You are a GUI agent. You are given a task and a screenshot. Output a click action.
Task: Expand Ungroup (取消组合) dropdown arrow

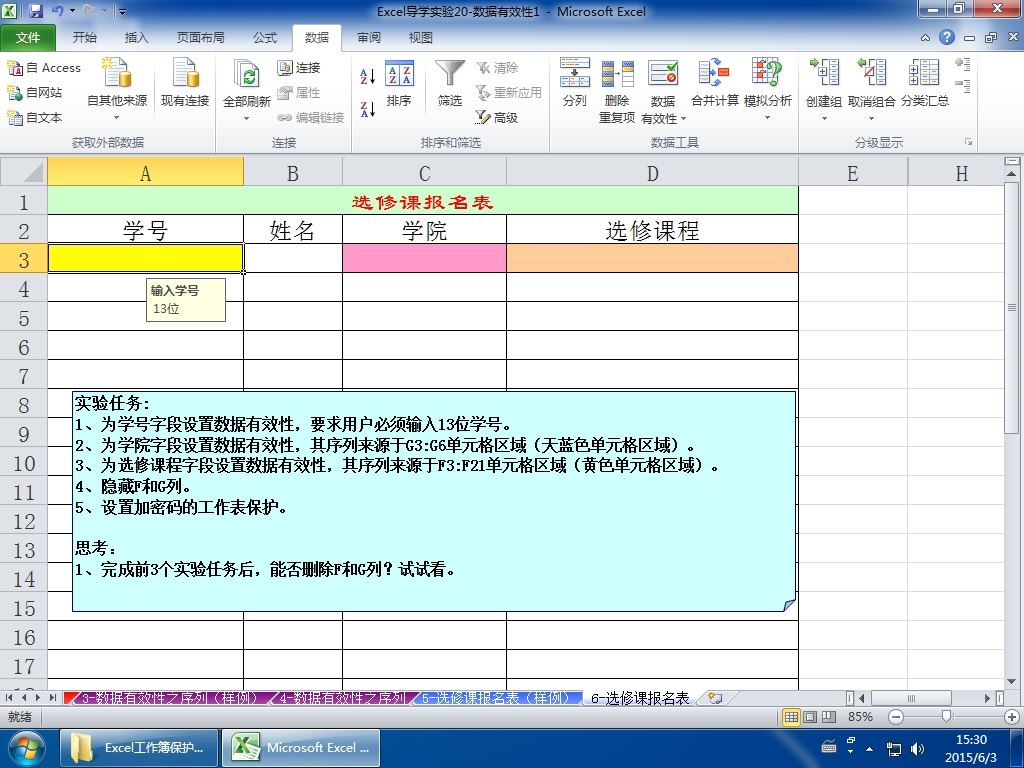(x=871, y=118)
